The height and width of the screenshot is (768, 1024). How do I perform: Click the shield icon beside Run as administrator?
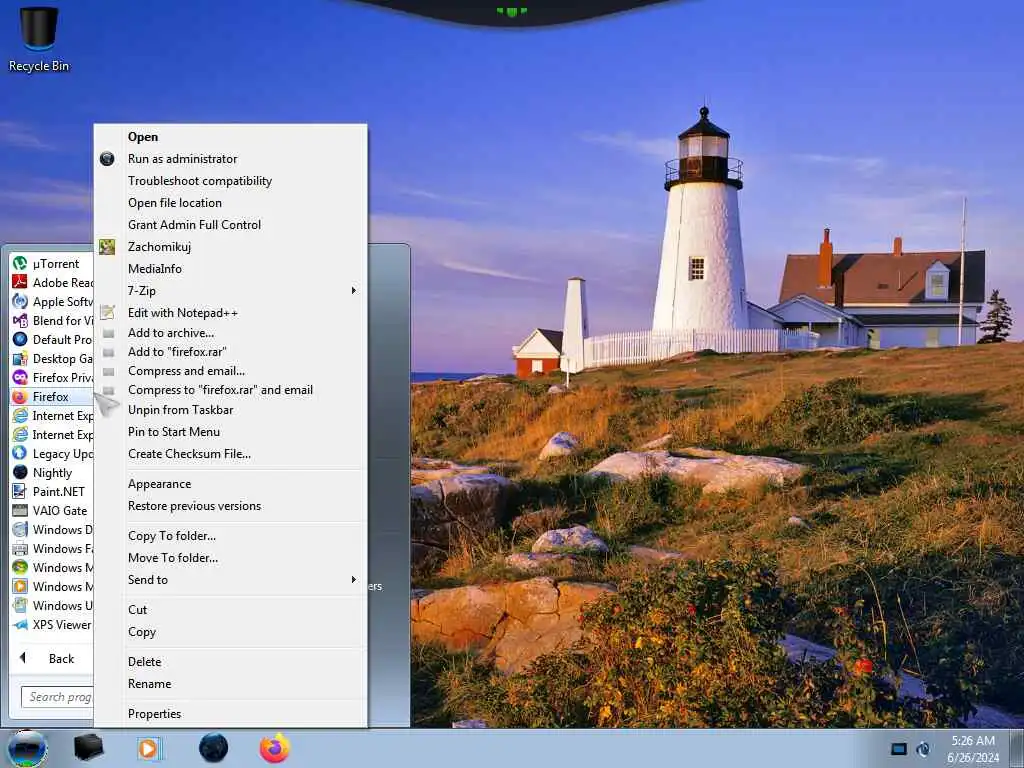coord(107,159)
